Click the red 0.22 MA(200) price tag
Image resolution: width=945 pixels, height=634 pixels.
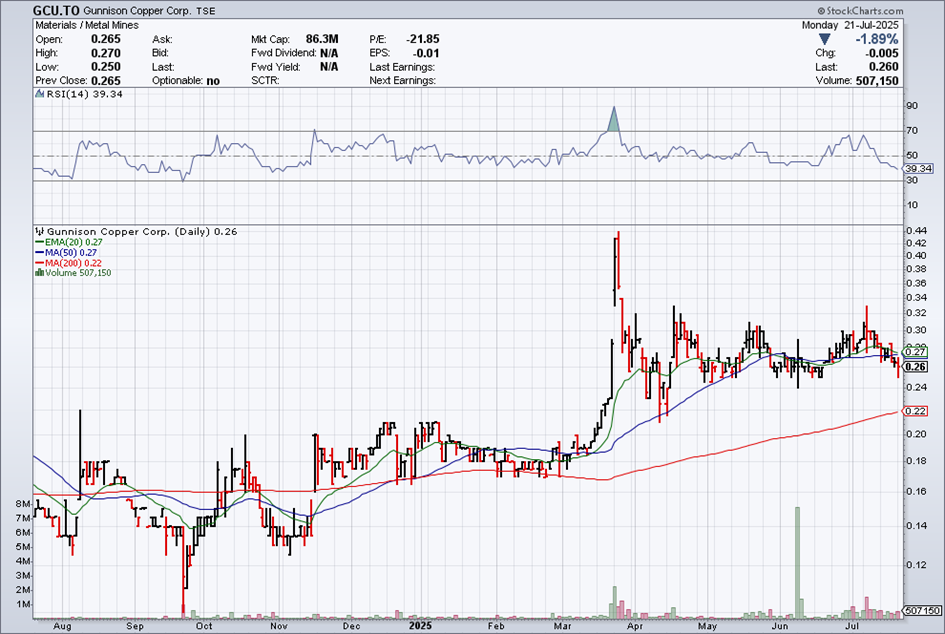coord(915,411)
